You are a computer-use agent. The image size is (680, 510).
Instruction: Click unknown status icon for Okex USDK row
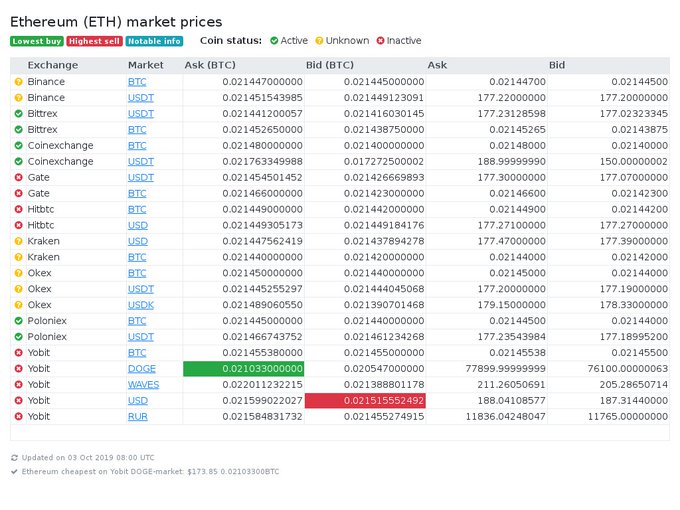click(x=18, y=305)
